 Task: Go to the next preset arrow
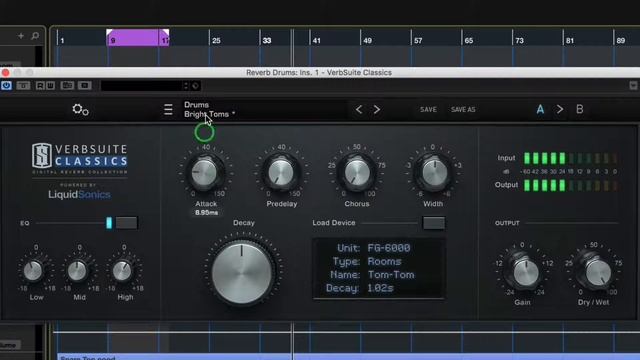[x=377, y=109]
